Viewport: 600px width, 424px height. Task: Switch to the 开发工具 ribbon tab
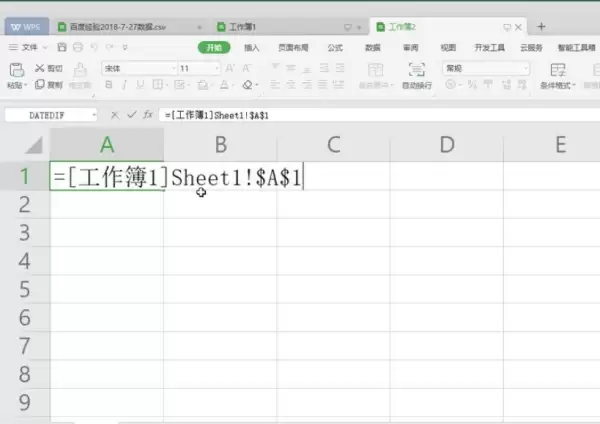[489, 47]
